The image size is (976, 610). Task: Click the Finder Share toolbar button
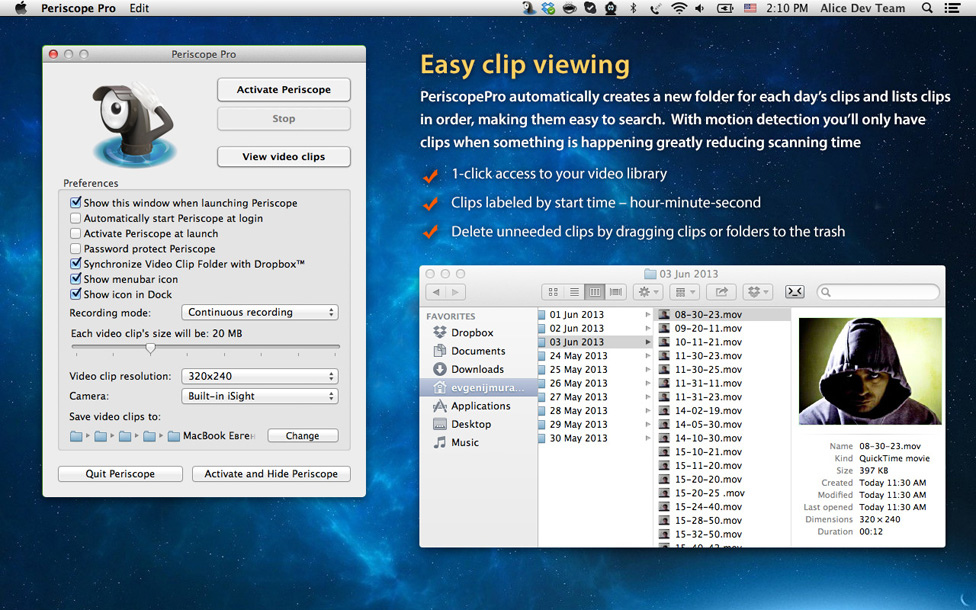721,292
